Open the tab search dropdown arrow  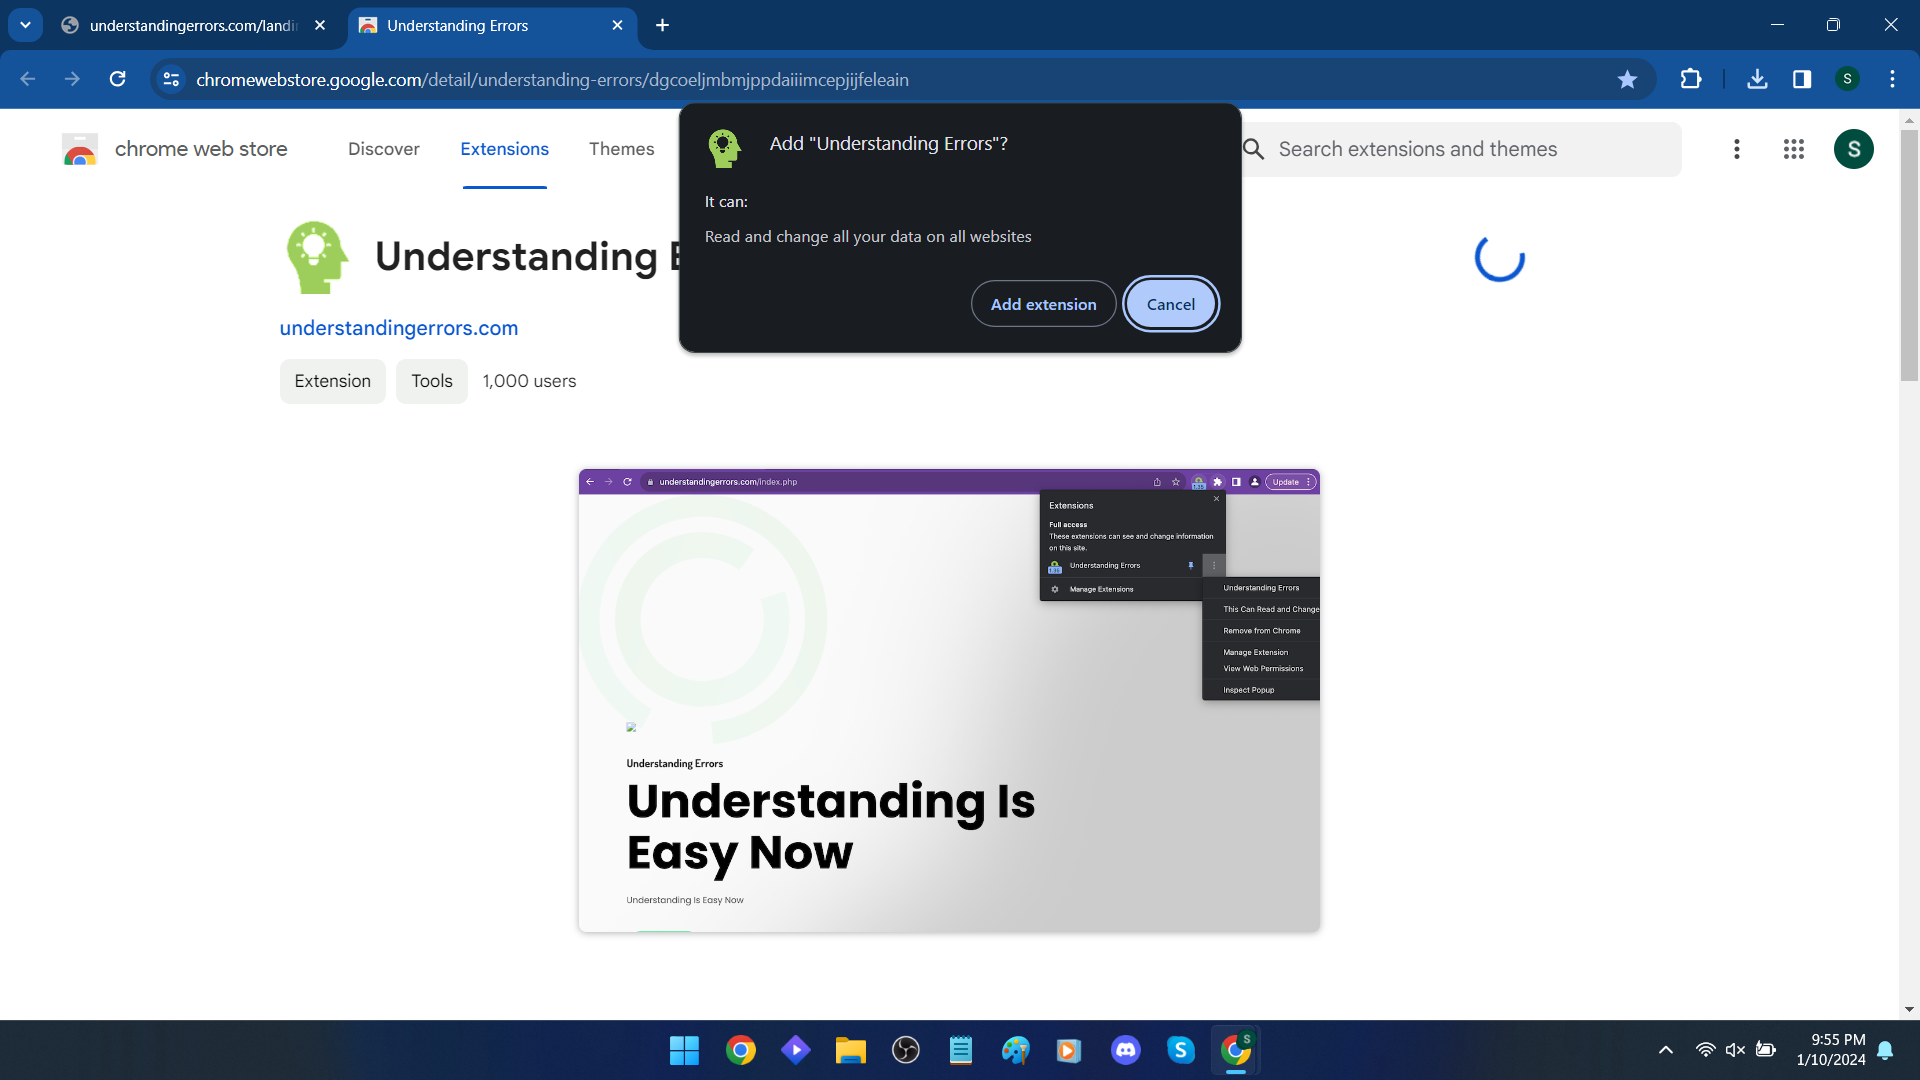pos(25,25)
